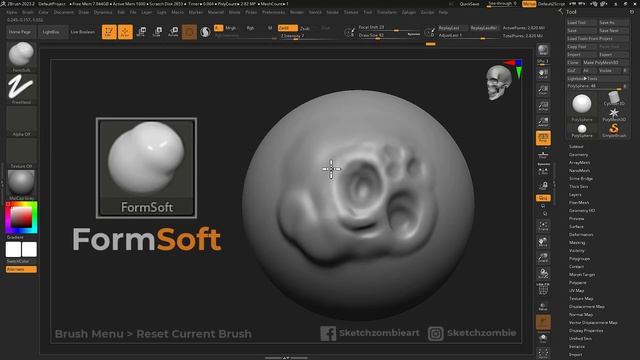Toggle the M material channel button
640x360 pixels.
[x=270, y=28]
